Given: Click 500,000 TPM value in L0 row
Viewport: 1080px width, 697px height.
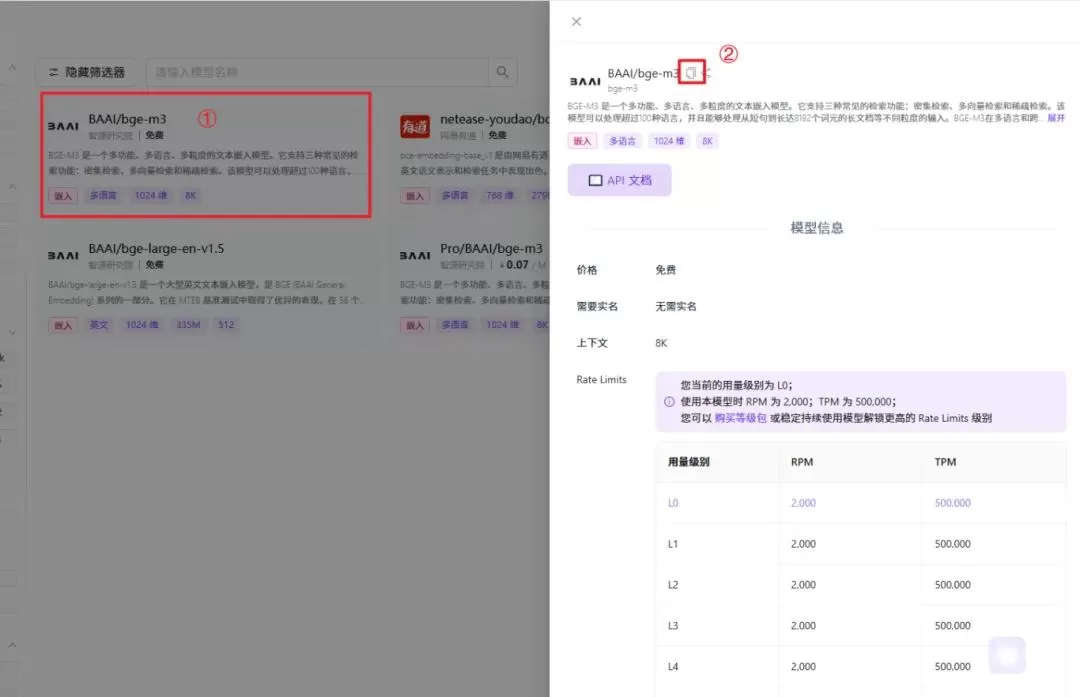Looking at the screenshot, I should [x=953, y=503].
